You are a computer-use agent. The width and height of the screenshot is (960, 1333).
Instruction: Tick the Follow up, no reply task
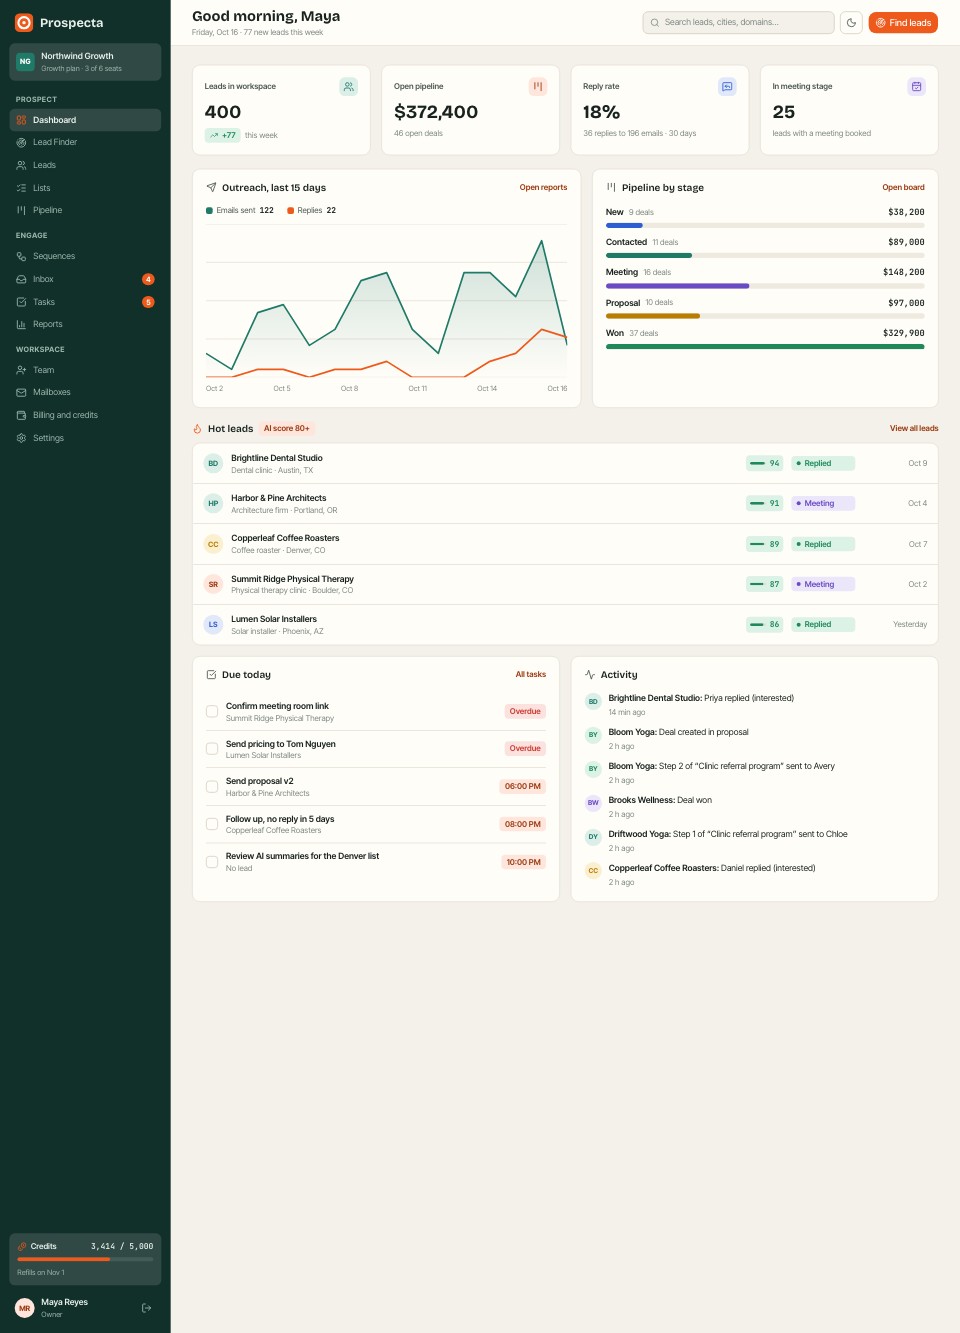tap(212, 824)
